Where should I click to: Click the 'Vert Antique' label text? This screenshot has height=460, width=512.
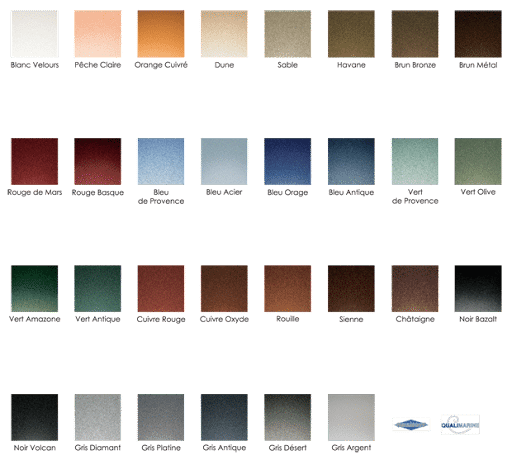(98, 320)
